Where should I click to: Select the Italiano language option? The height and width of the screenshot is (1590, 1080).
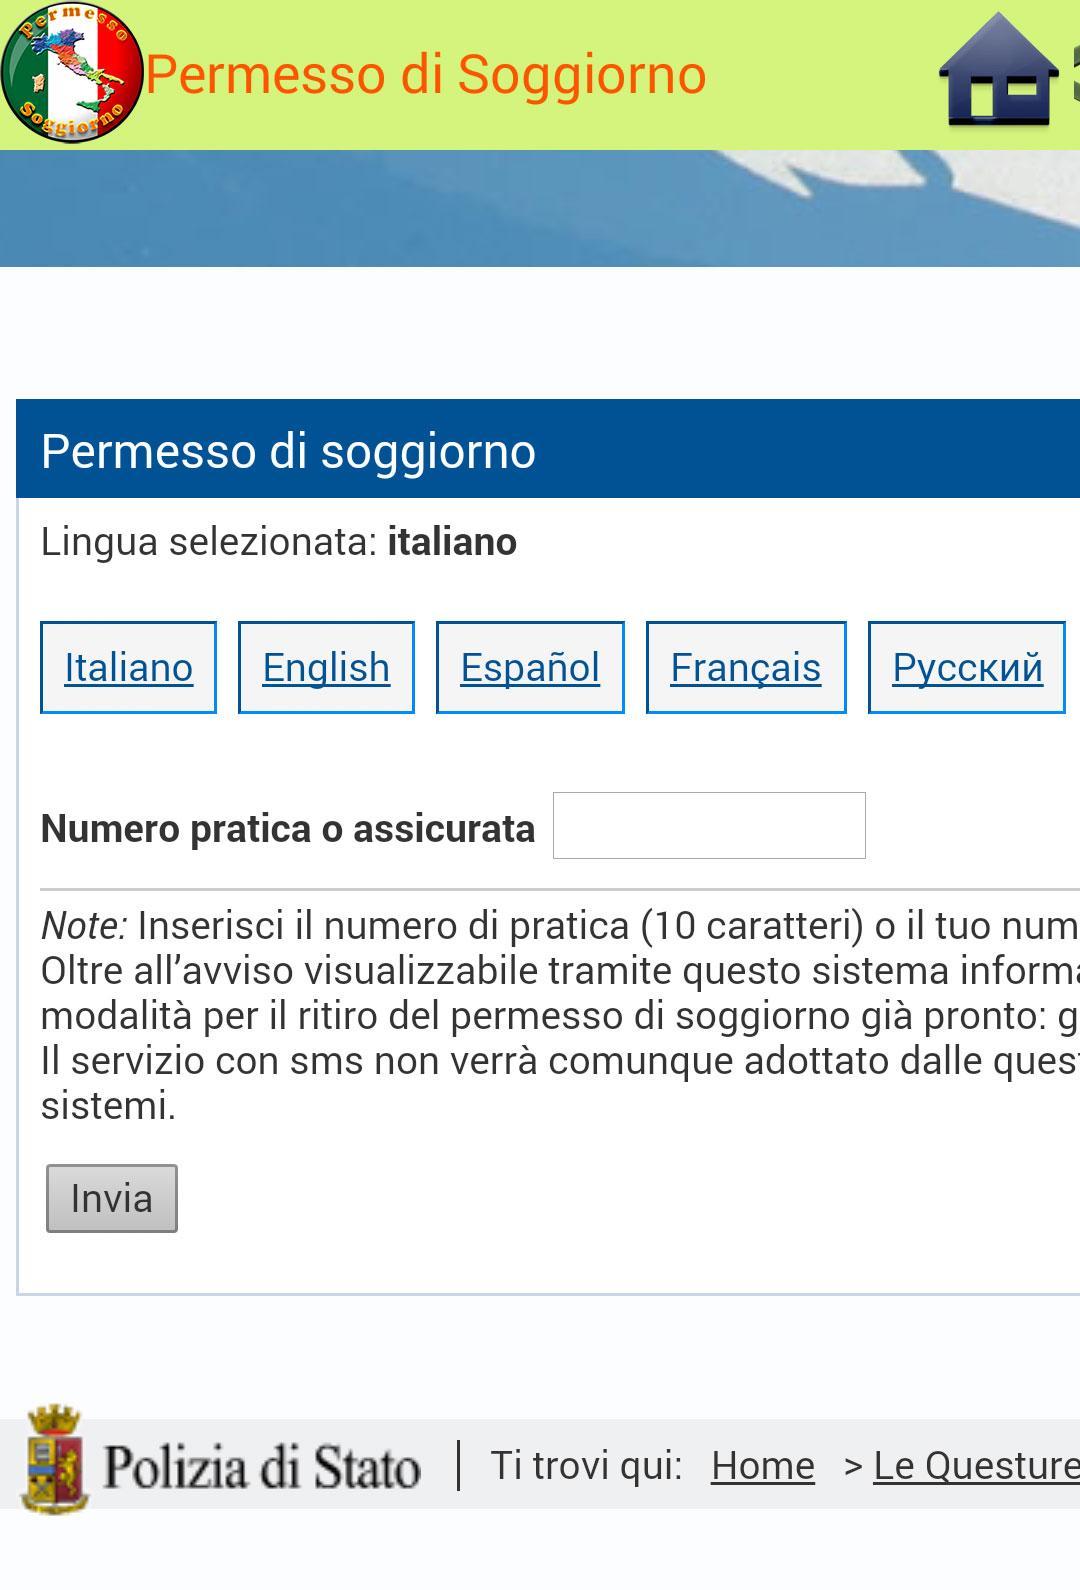128,668
